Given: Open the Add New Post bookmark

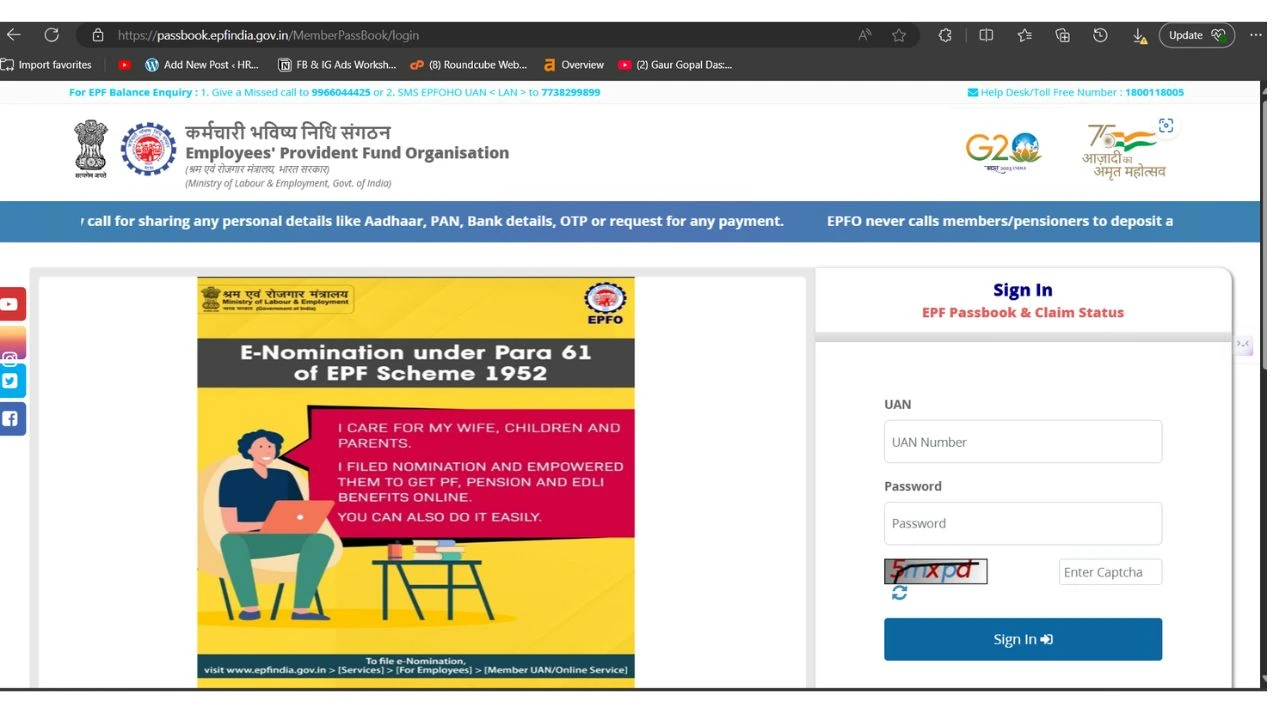Looking at the screenshot, I should pos(202,65).
